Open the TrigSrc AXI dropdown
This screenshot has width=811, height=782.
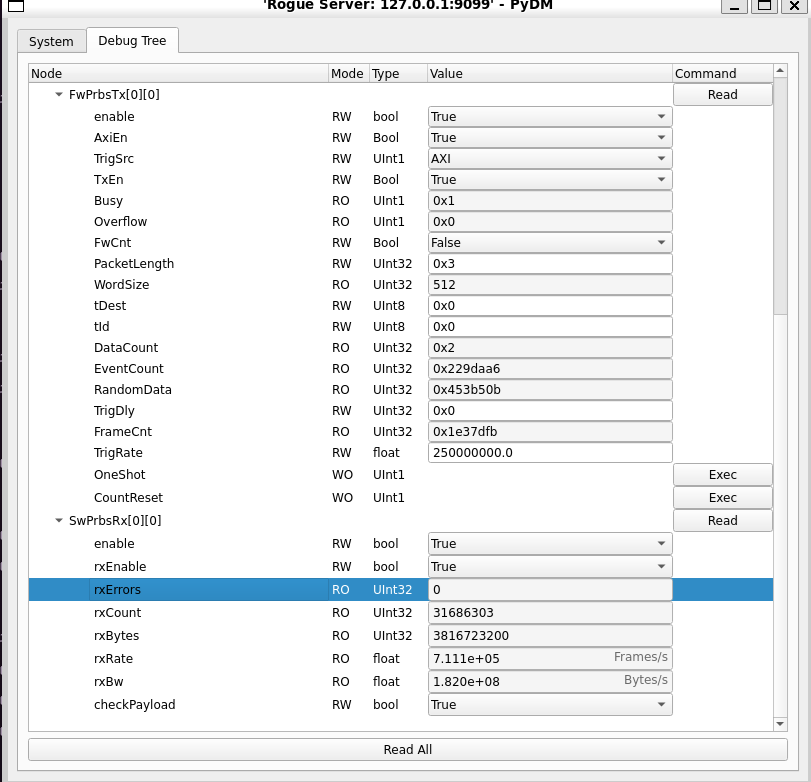[549, 159]
